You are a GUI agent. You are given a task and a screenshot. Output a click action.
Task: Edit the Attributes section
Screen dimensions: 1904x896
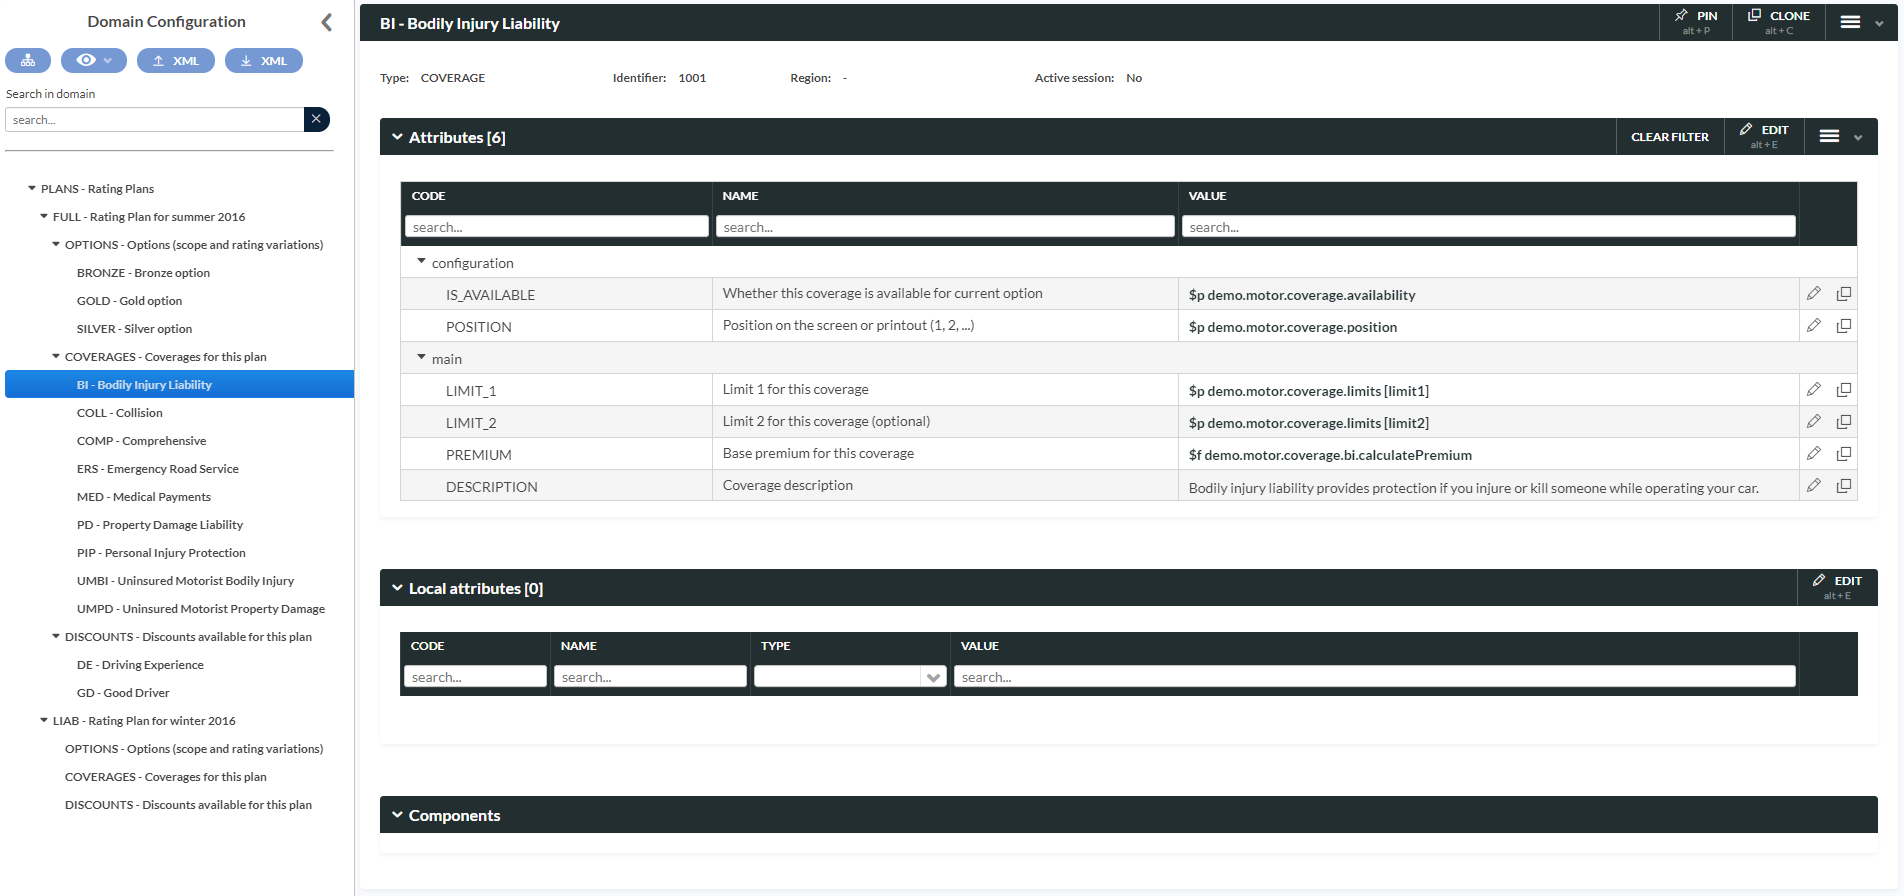click(x=1764, y=137)
